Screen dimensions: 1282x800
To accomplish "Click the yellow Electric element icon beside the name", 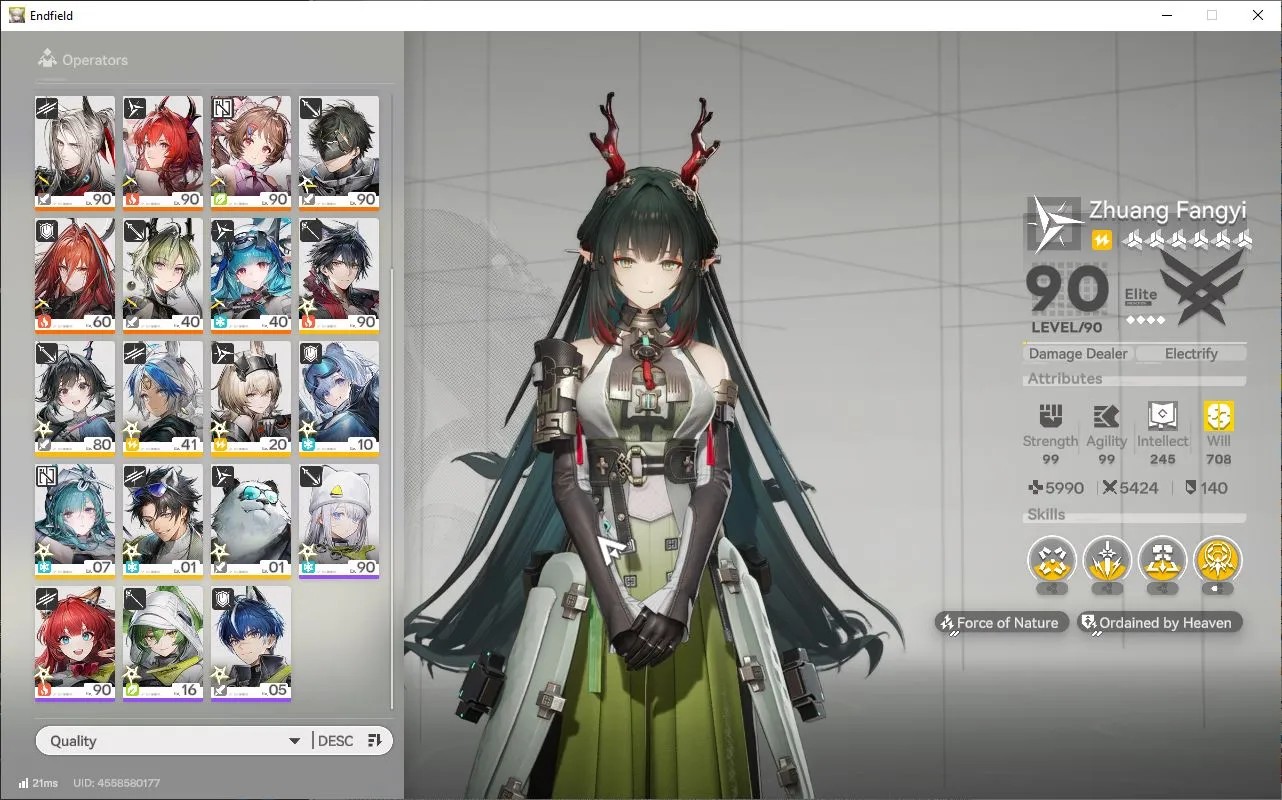I will (x=1101, y=240).
